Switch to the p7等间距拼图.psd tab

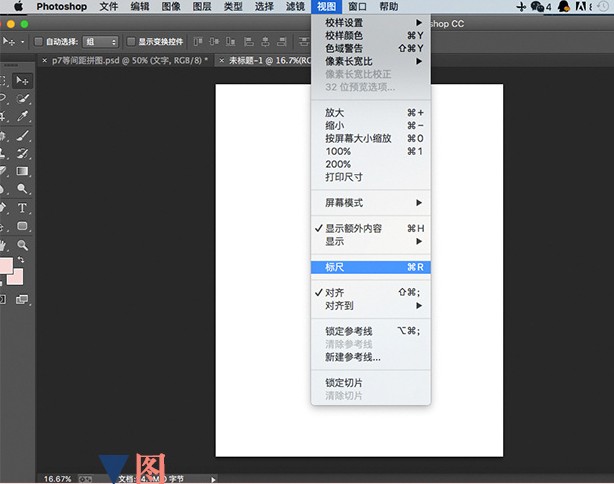click(130, 61)
